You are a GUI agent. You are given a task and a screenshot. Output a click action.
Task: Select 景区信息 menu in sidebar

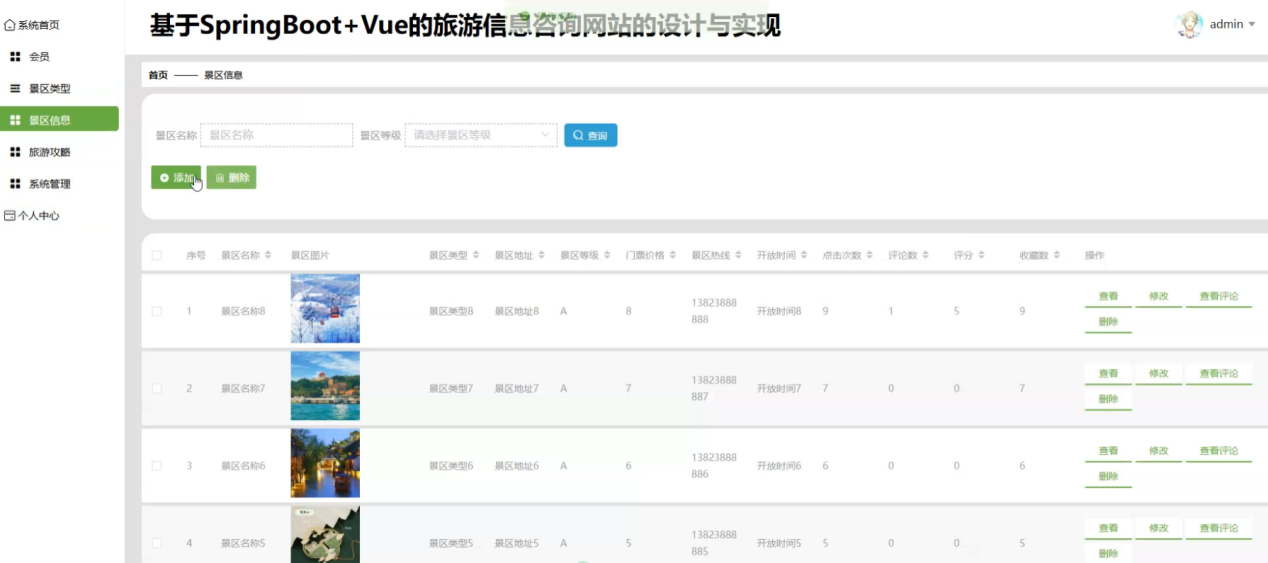(59, 120)
